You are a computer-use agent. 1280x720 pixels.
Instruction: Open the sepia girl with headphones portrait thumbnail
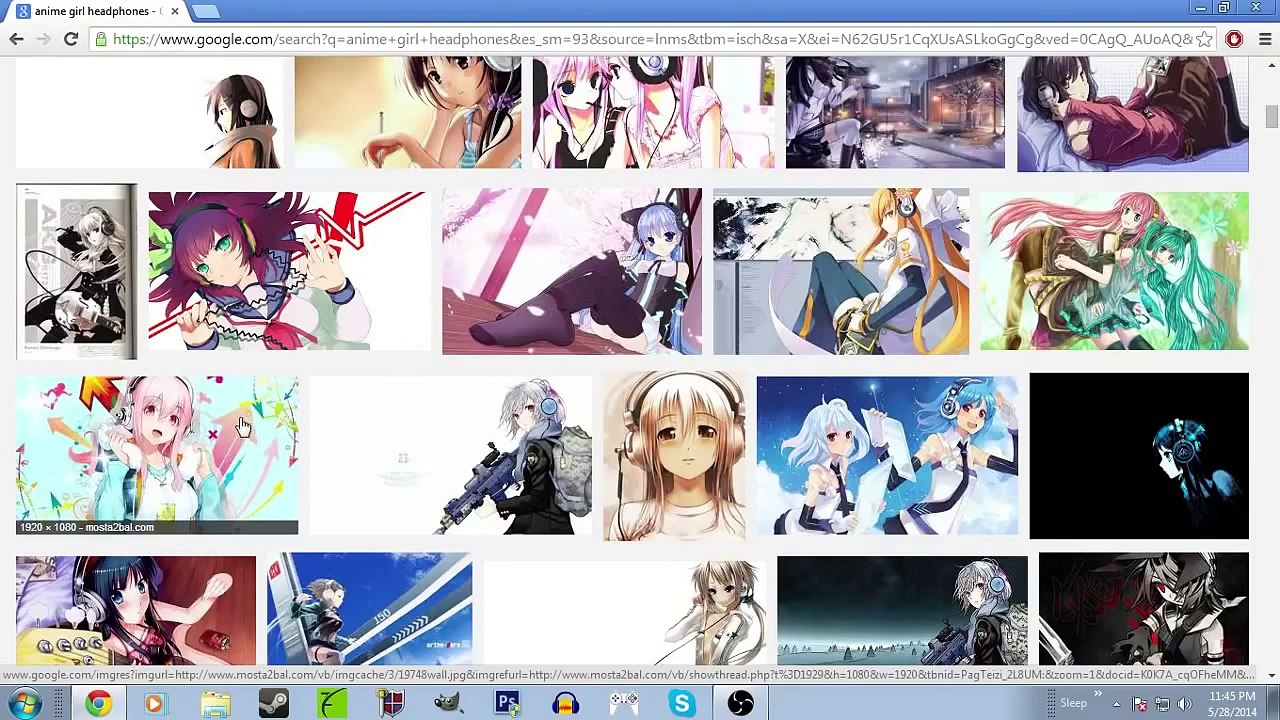coord(674,456)
